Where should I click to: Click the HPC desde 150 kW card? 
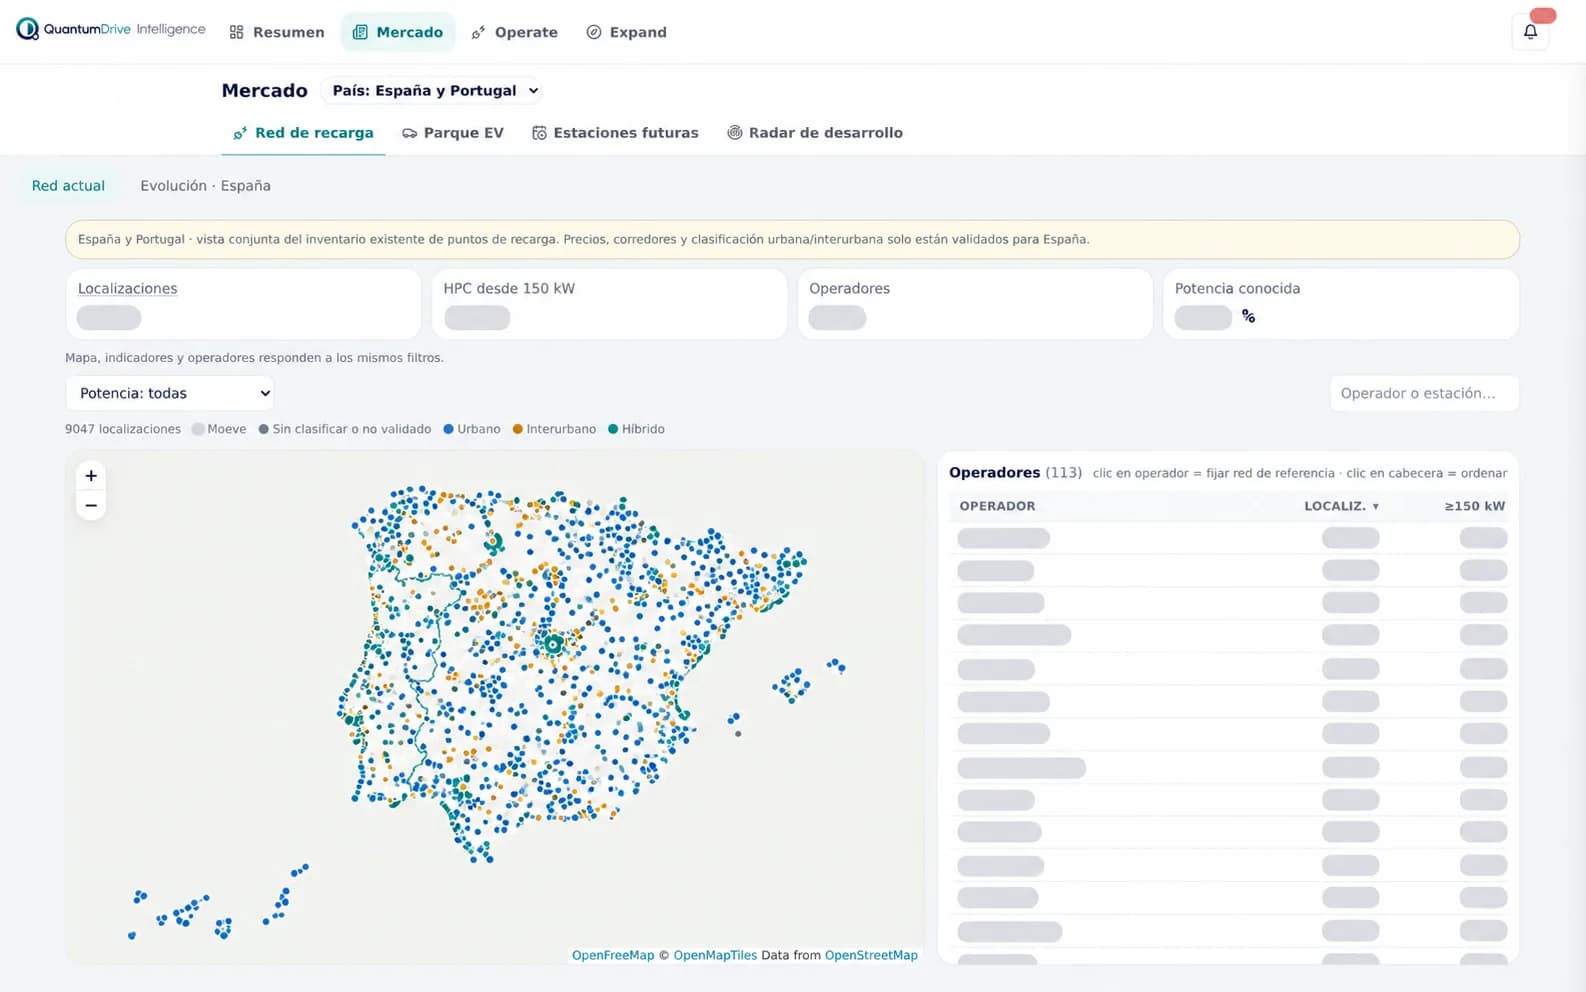609,304
